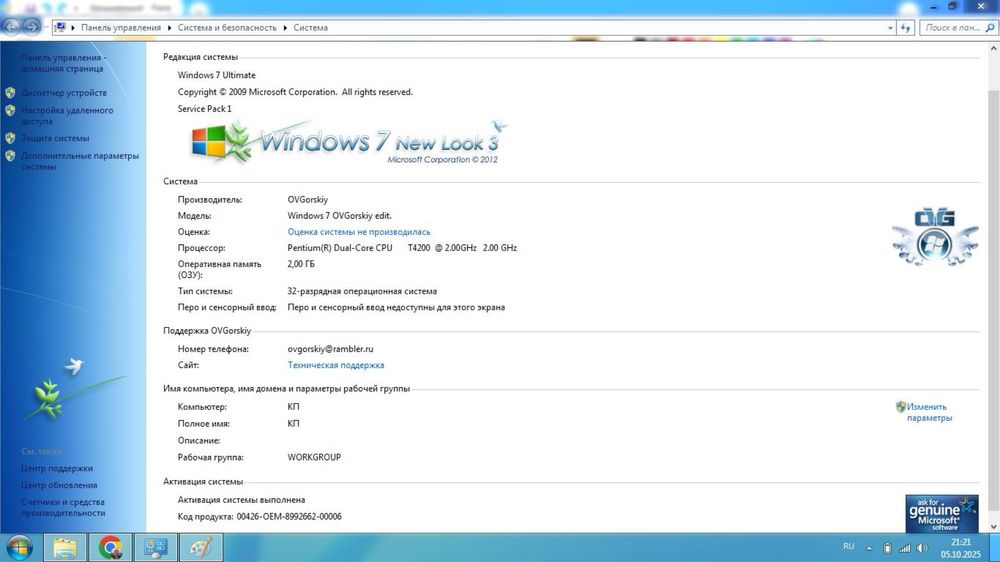Click 32-разрядная операционная система text
Screen dimensions: 1000x562
pos(362,291)
